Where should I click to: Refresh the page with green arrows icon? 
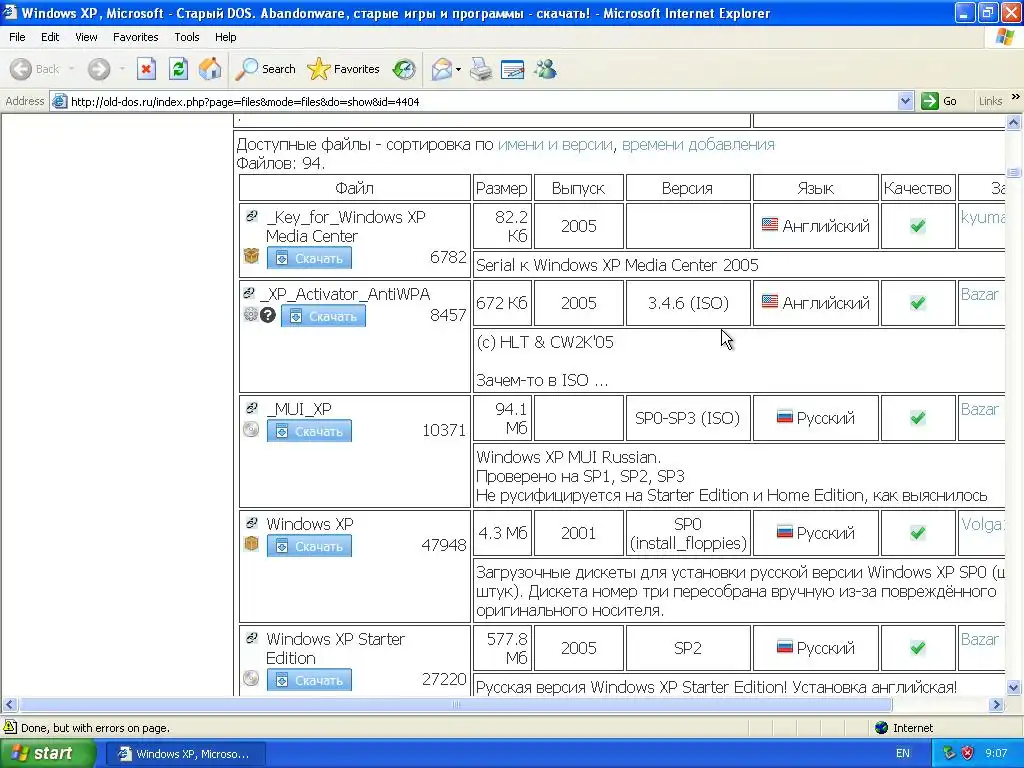point(178,69)
